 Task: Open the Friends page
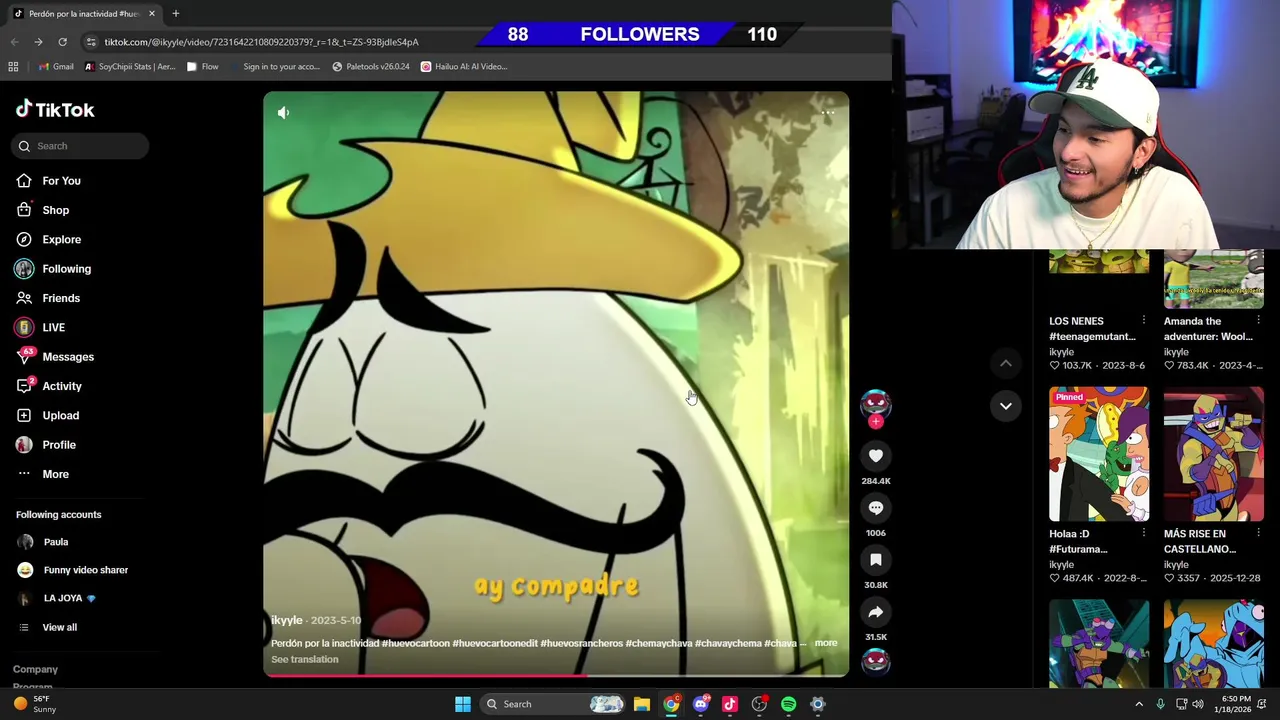coord(61,298)
